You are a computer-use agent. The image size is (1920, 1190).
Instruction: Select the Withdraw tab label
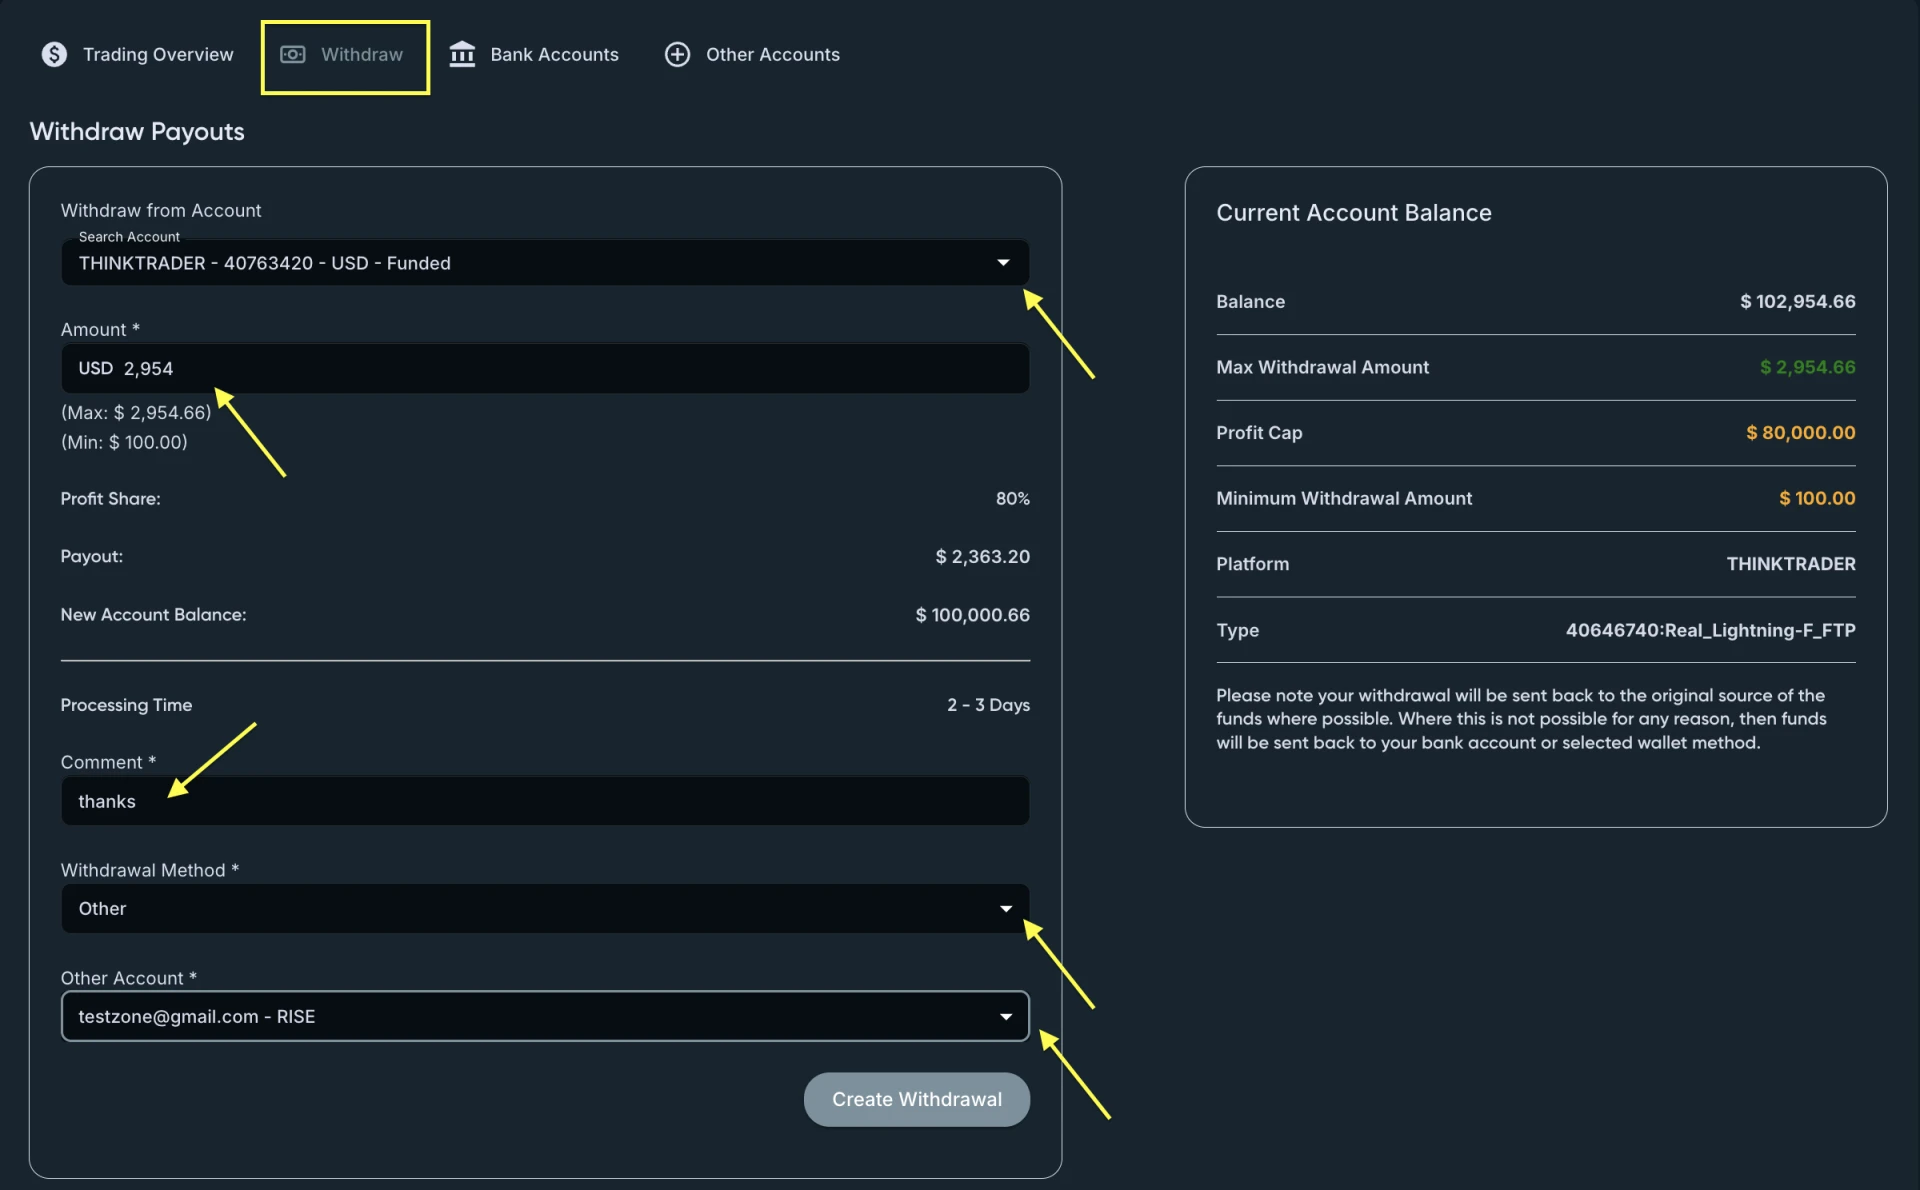click(361, 54)
